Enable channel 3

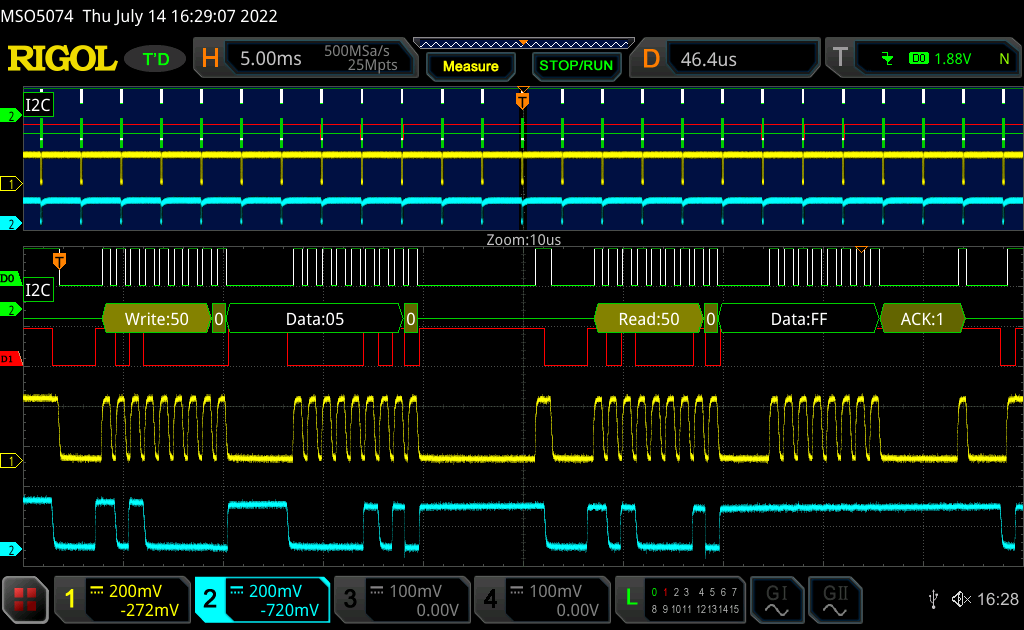(x=350, y=599)
